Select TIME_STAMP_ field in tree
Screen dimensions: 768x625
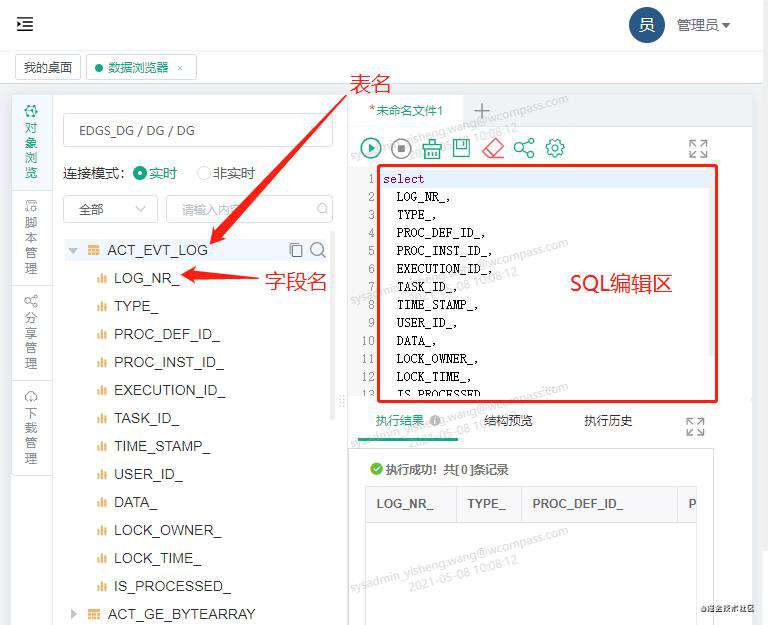pos(162,446)
